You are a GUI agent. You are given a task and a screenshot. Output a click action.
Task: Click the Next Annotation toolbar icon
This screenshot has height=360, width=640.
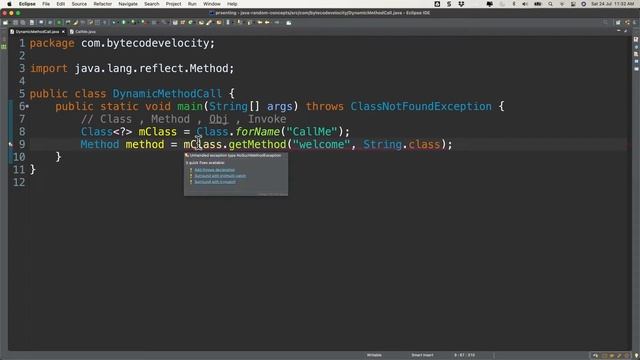[240, 22]
